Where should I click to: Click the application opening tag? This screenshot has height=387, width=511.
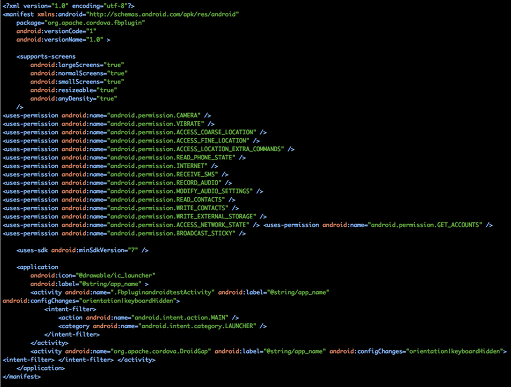(37, 267)
